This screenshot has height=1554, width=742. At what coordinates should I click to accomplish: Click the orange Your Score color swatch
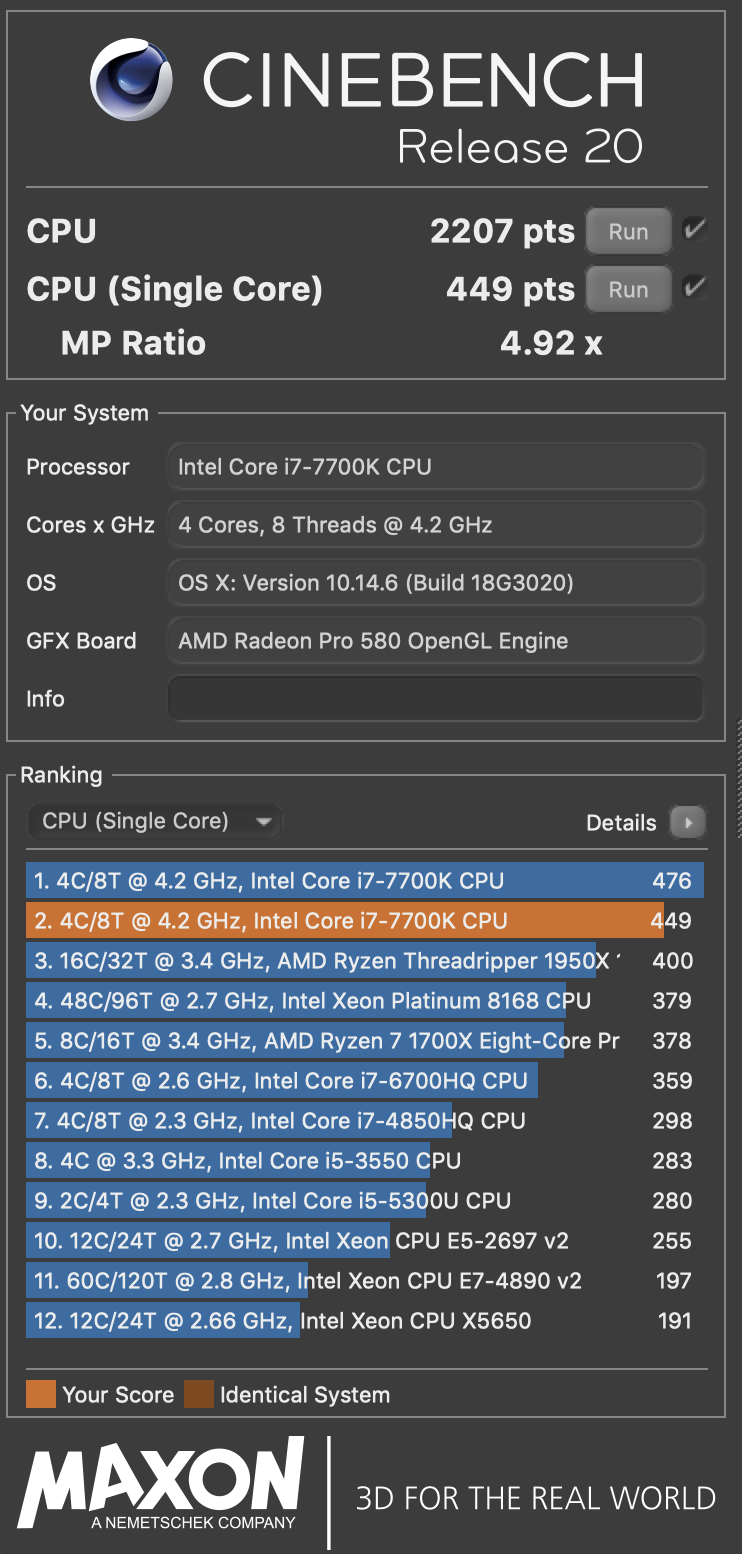tap(41, 1394)
